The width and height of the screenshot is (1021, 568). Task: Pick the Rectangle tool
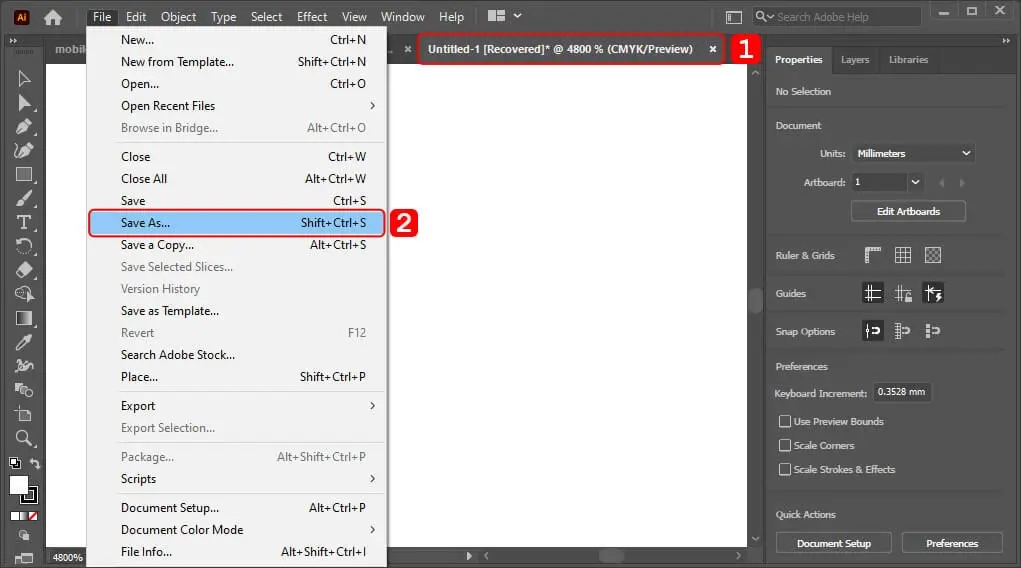(x=24, y=174)
